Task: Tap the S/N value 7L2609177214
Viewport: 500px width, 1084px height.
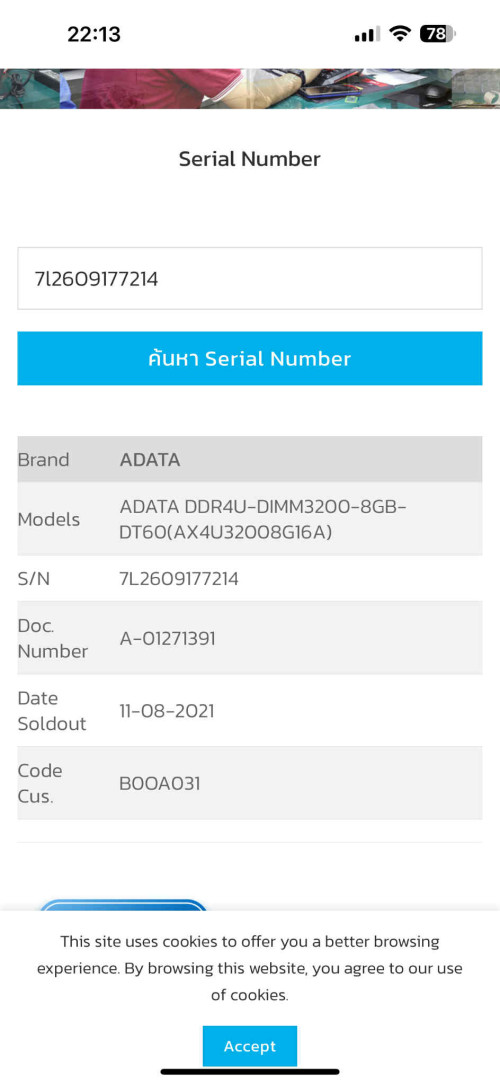Action: (x=179, y=579)
